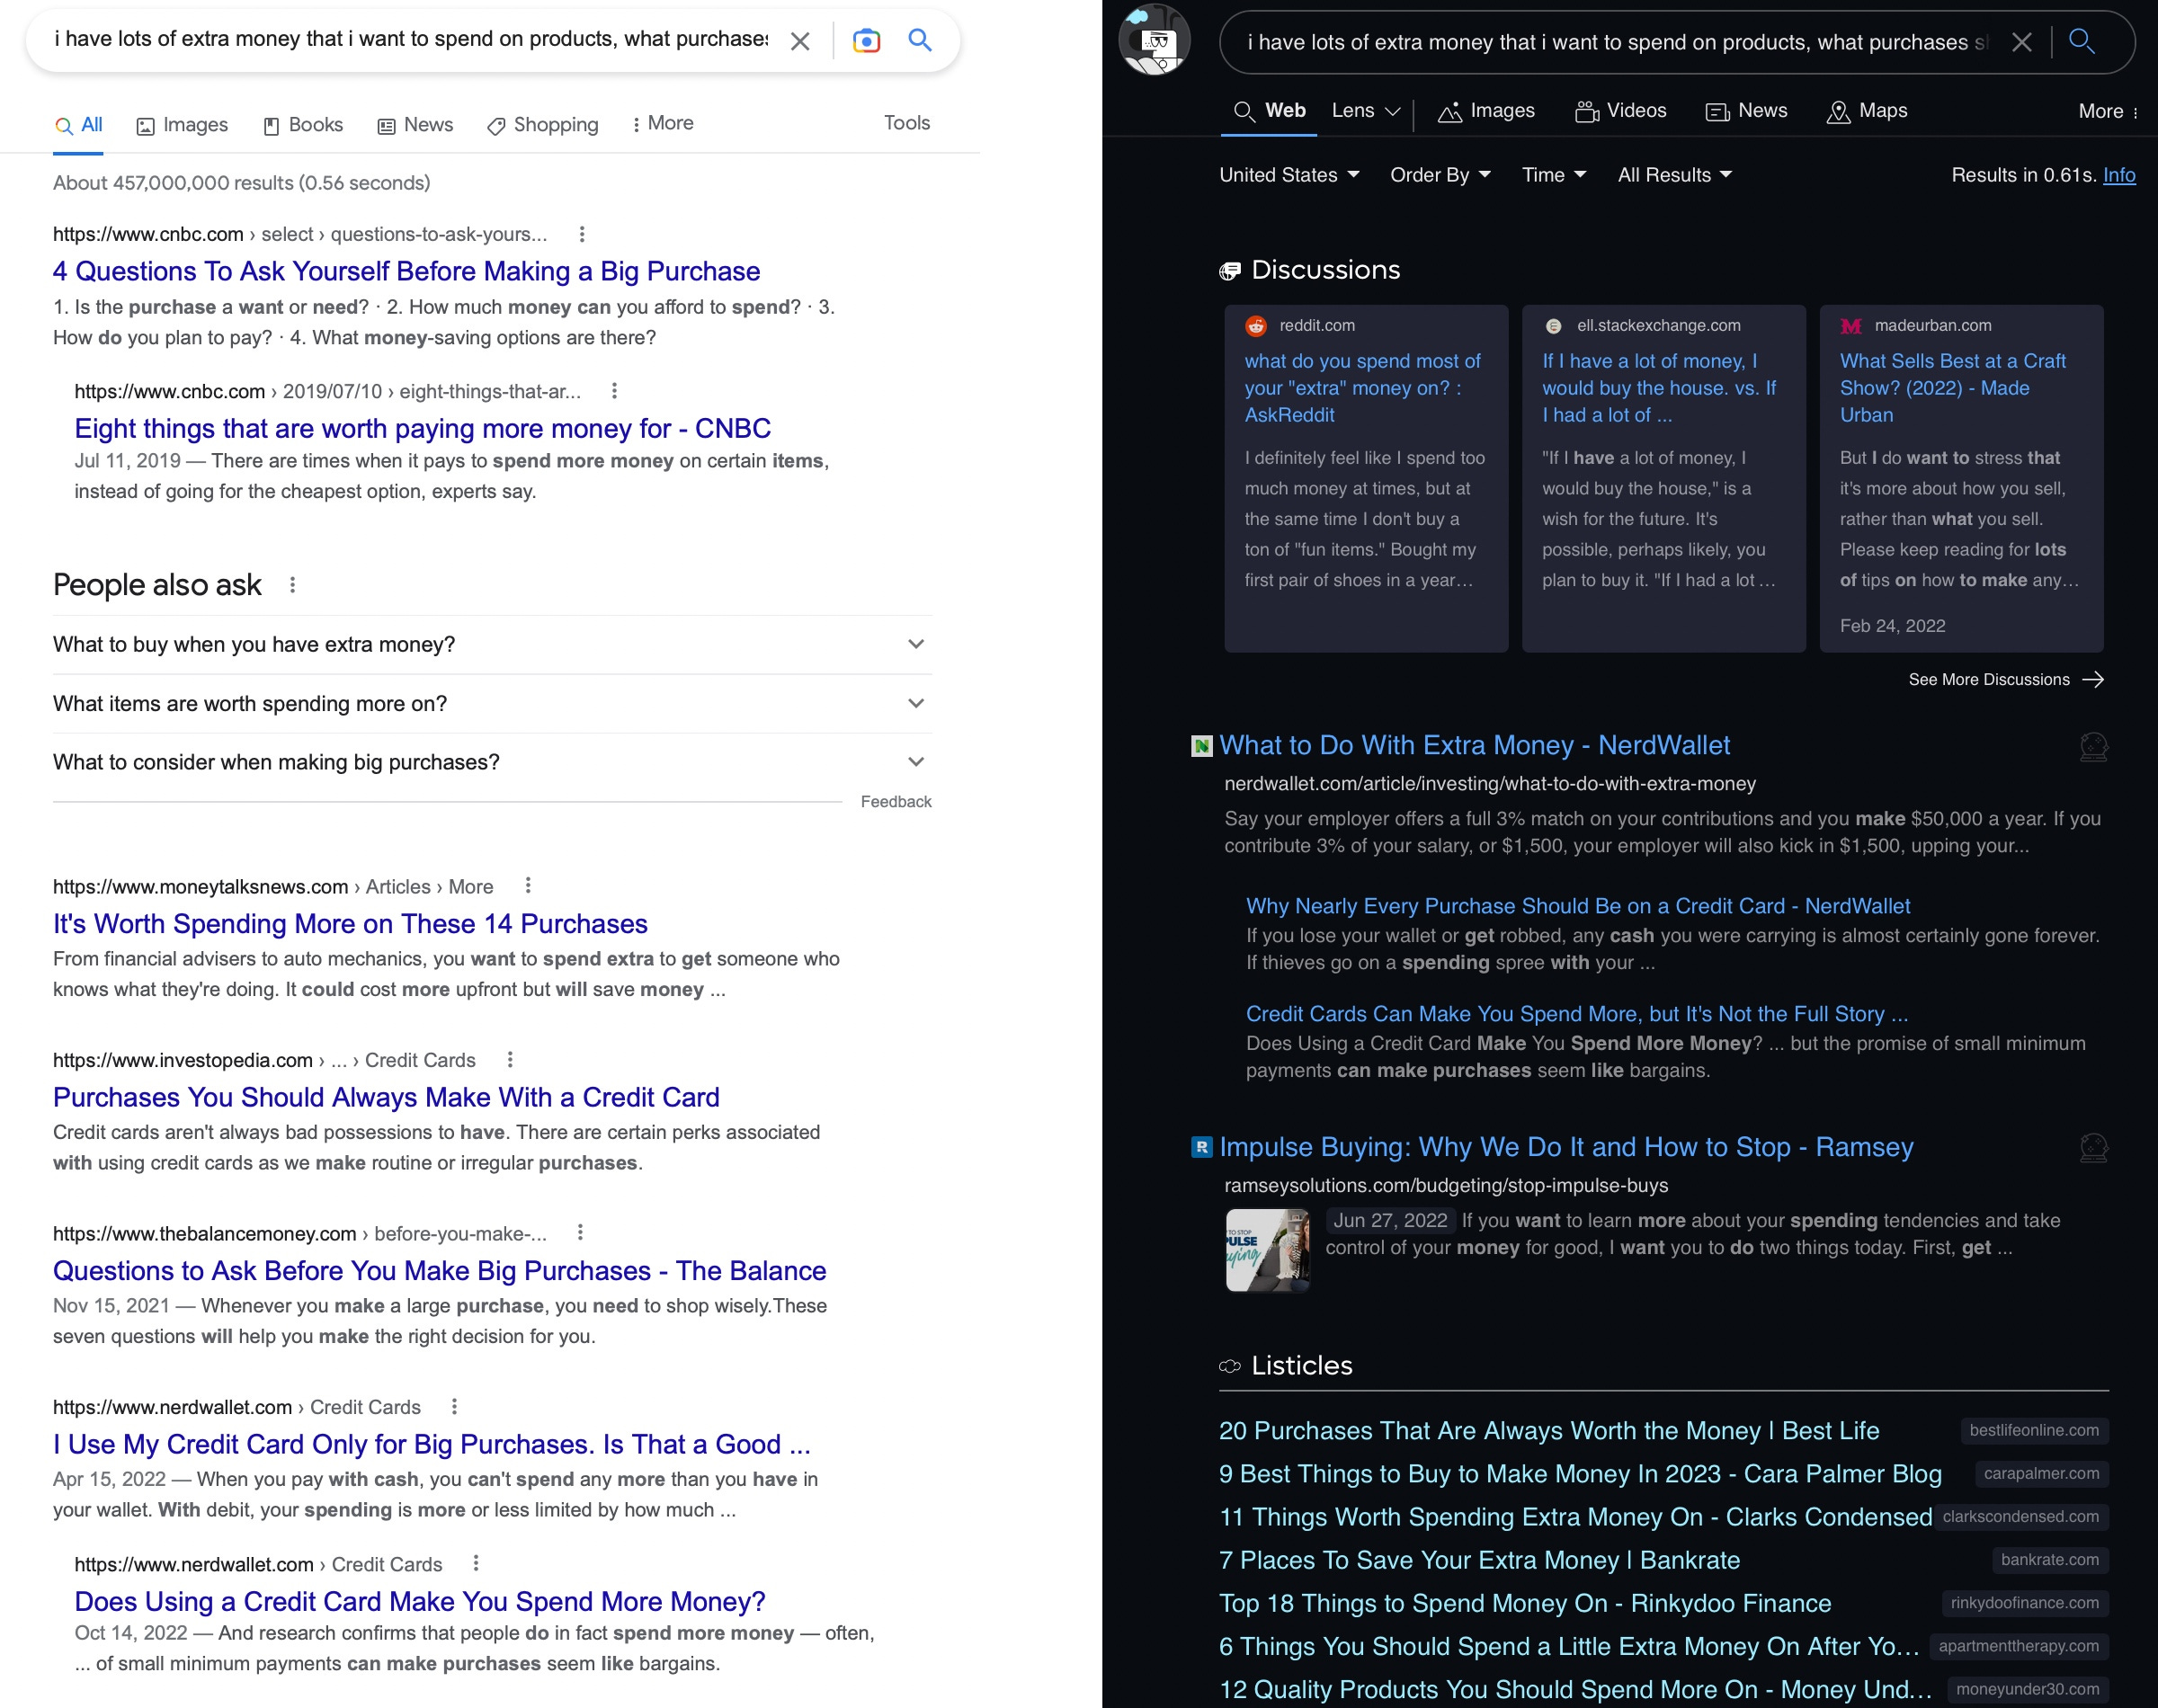Click shield icon next to Ramsey result
This screenshot has height=1708, width=2158.
click(2093, 1148)
